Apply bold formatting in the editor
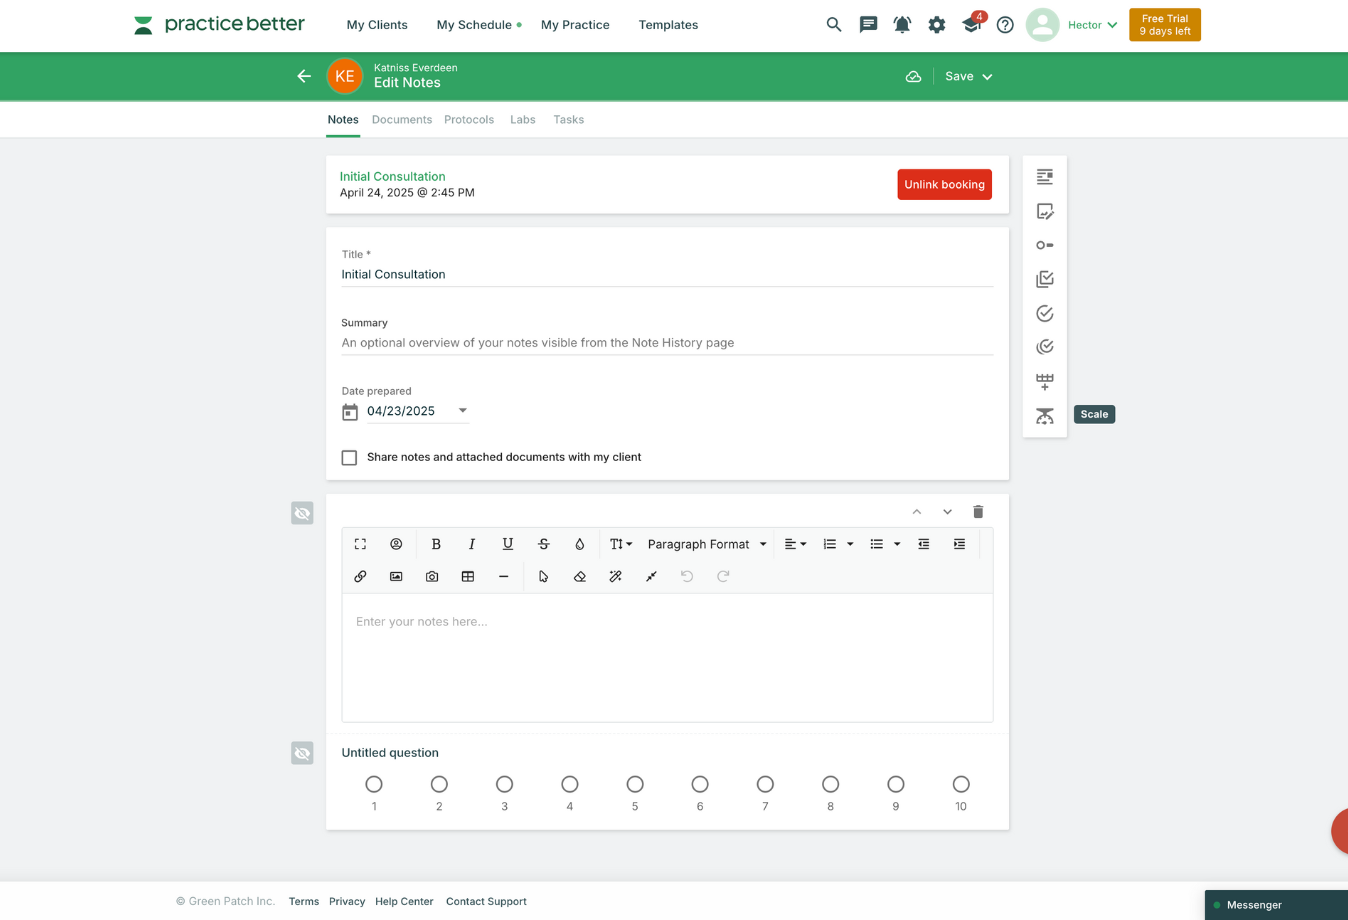Image resolution: width=1348 pixels, height=920 pixels. (436, 544)
